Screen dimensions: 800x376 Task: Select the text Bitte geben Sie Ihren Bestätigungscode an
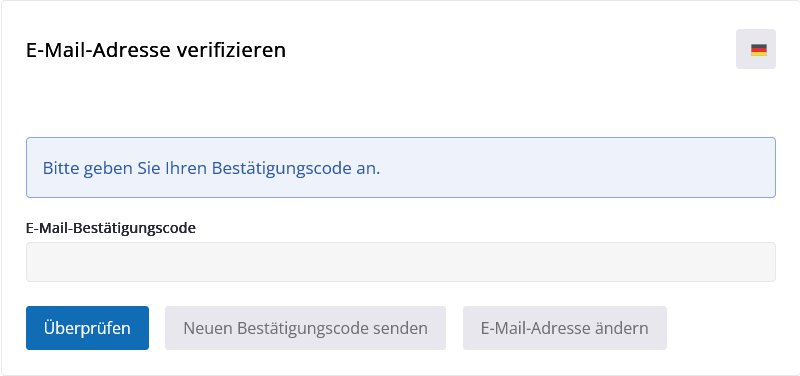tap(211, 168)
